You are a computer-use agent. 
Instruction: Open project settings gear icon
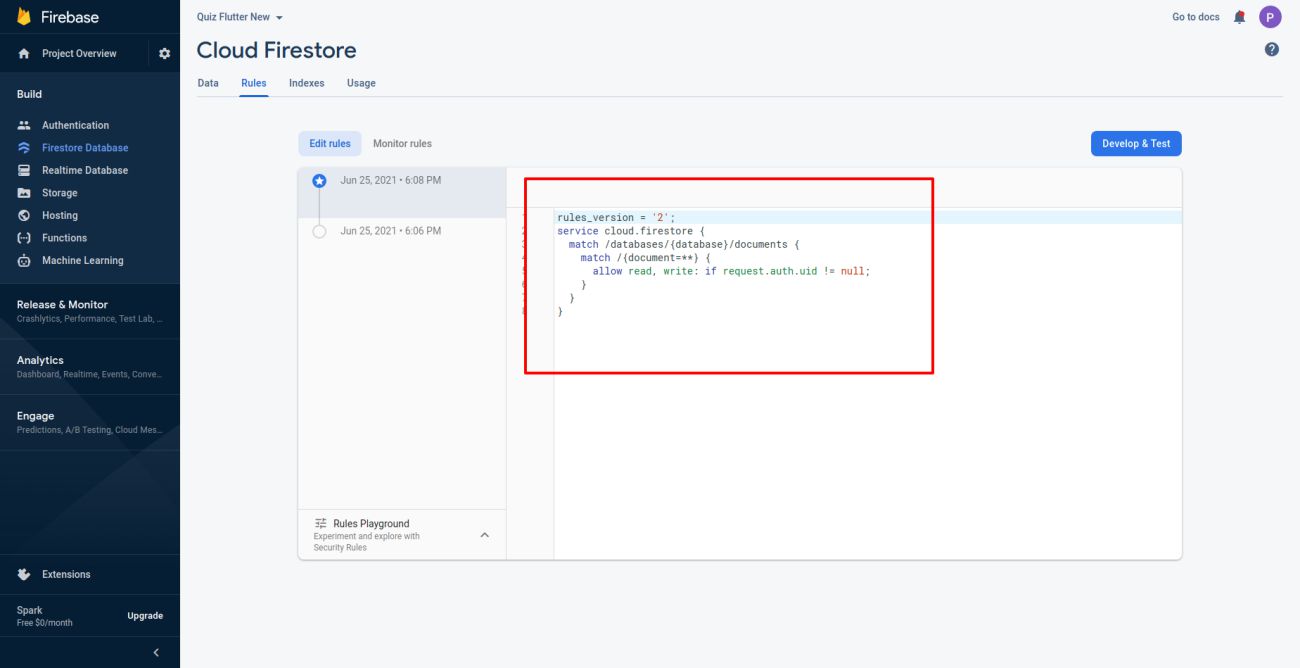click(x=165, y=54)
